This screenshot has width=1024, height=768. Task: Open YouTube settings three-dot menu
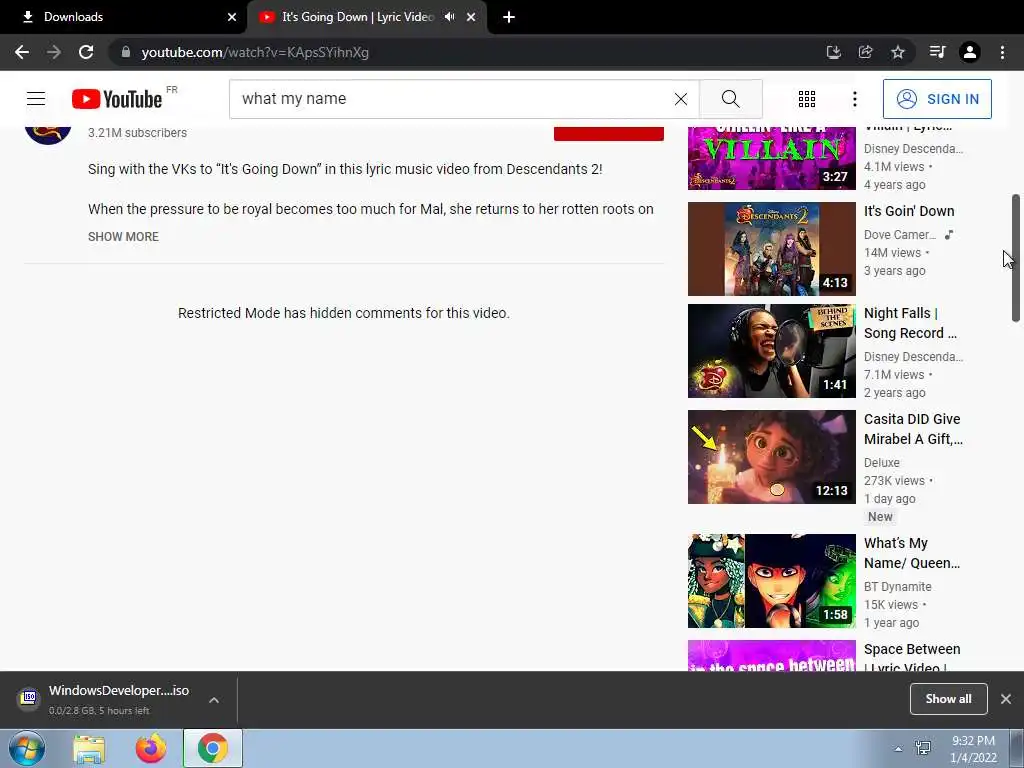point(854,99)
